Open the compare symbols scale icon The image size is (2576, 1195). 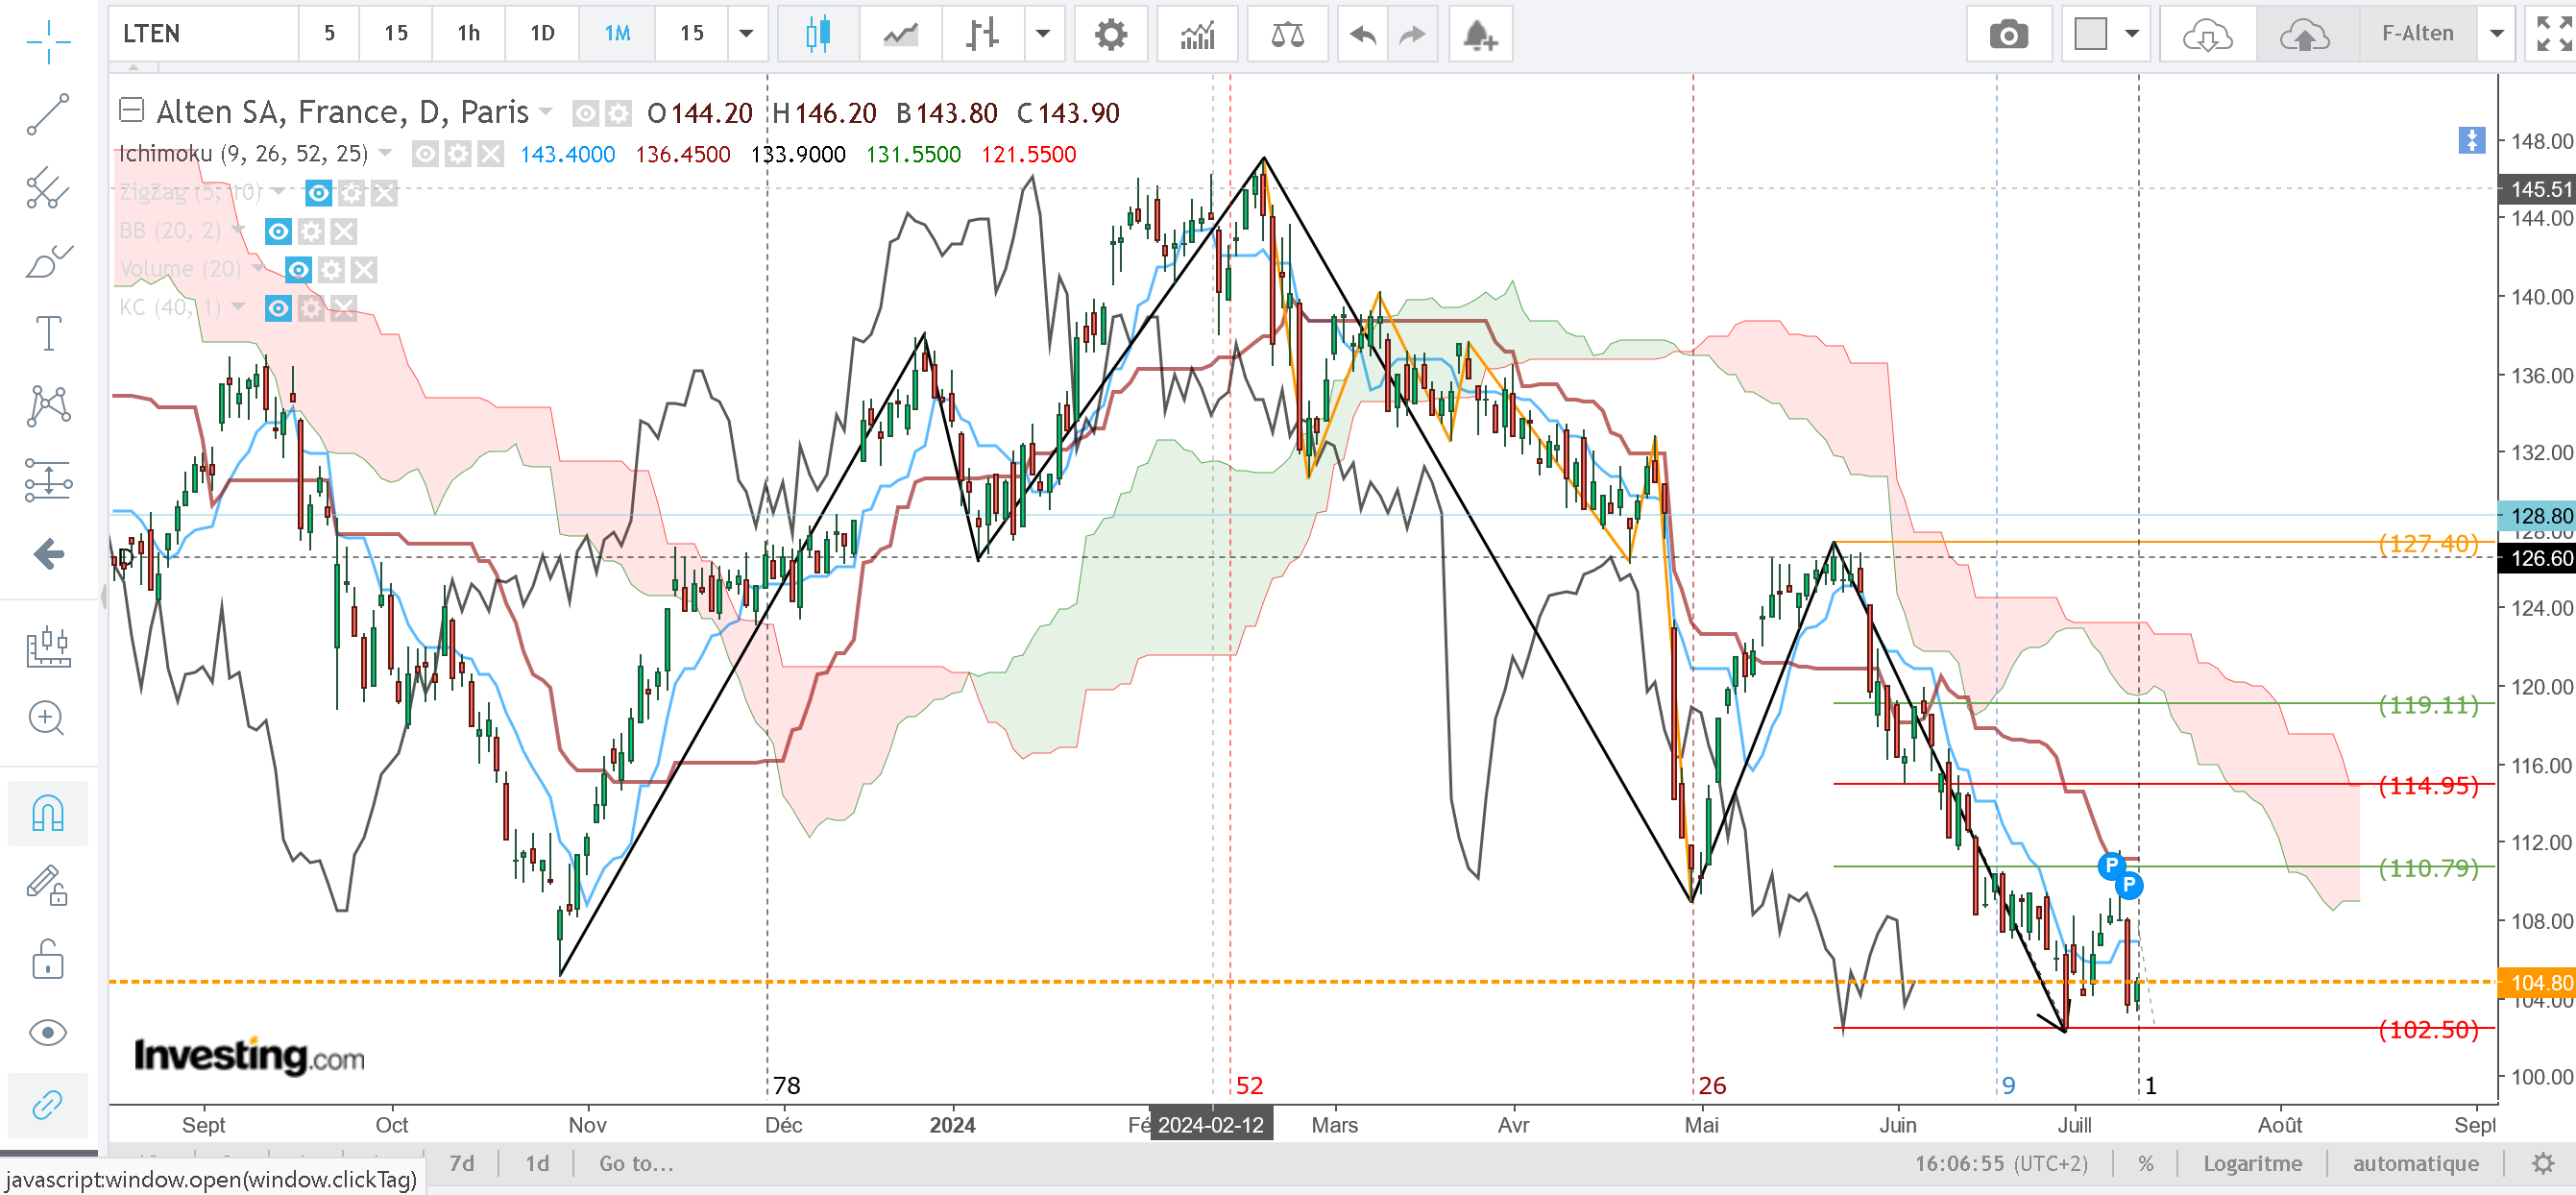click(1287, 34)
